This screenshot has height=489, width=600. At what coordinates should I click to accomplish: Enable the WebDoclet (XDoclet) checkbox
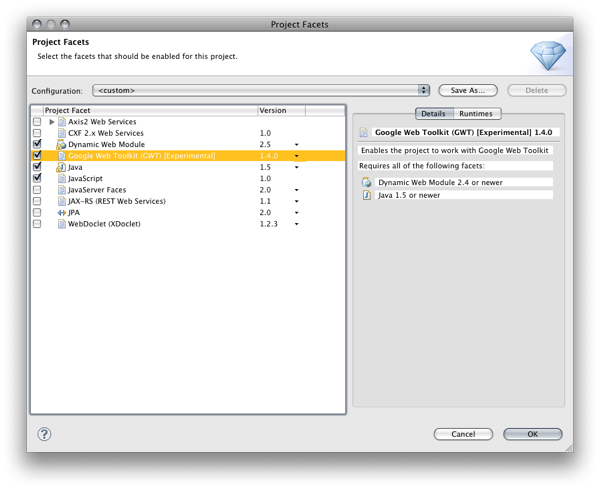coord(37,224)
